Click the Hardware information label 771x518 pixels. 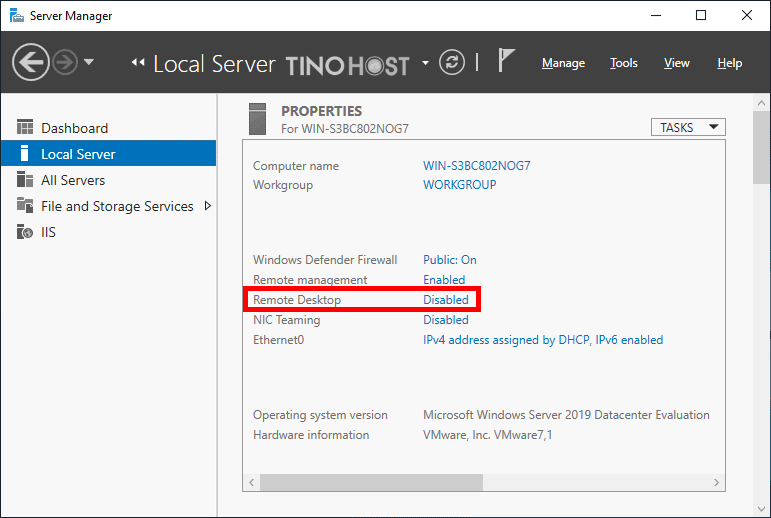(311, 435)
